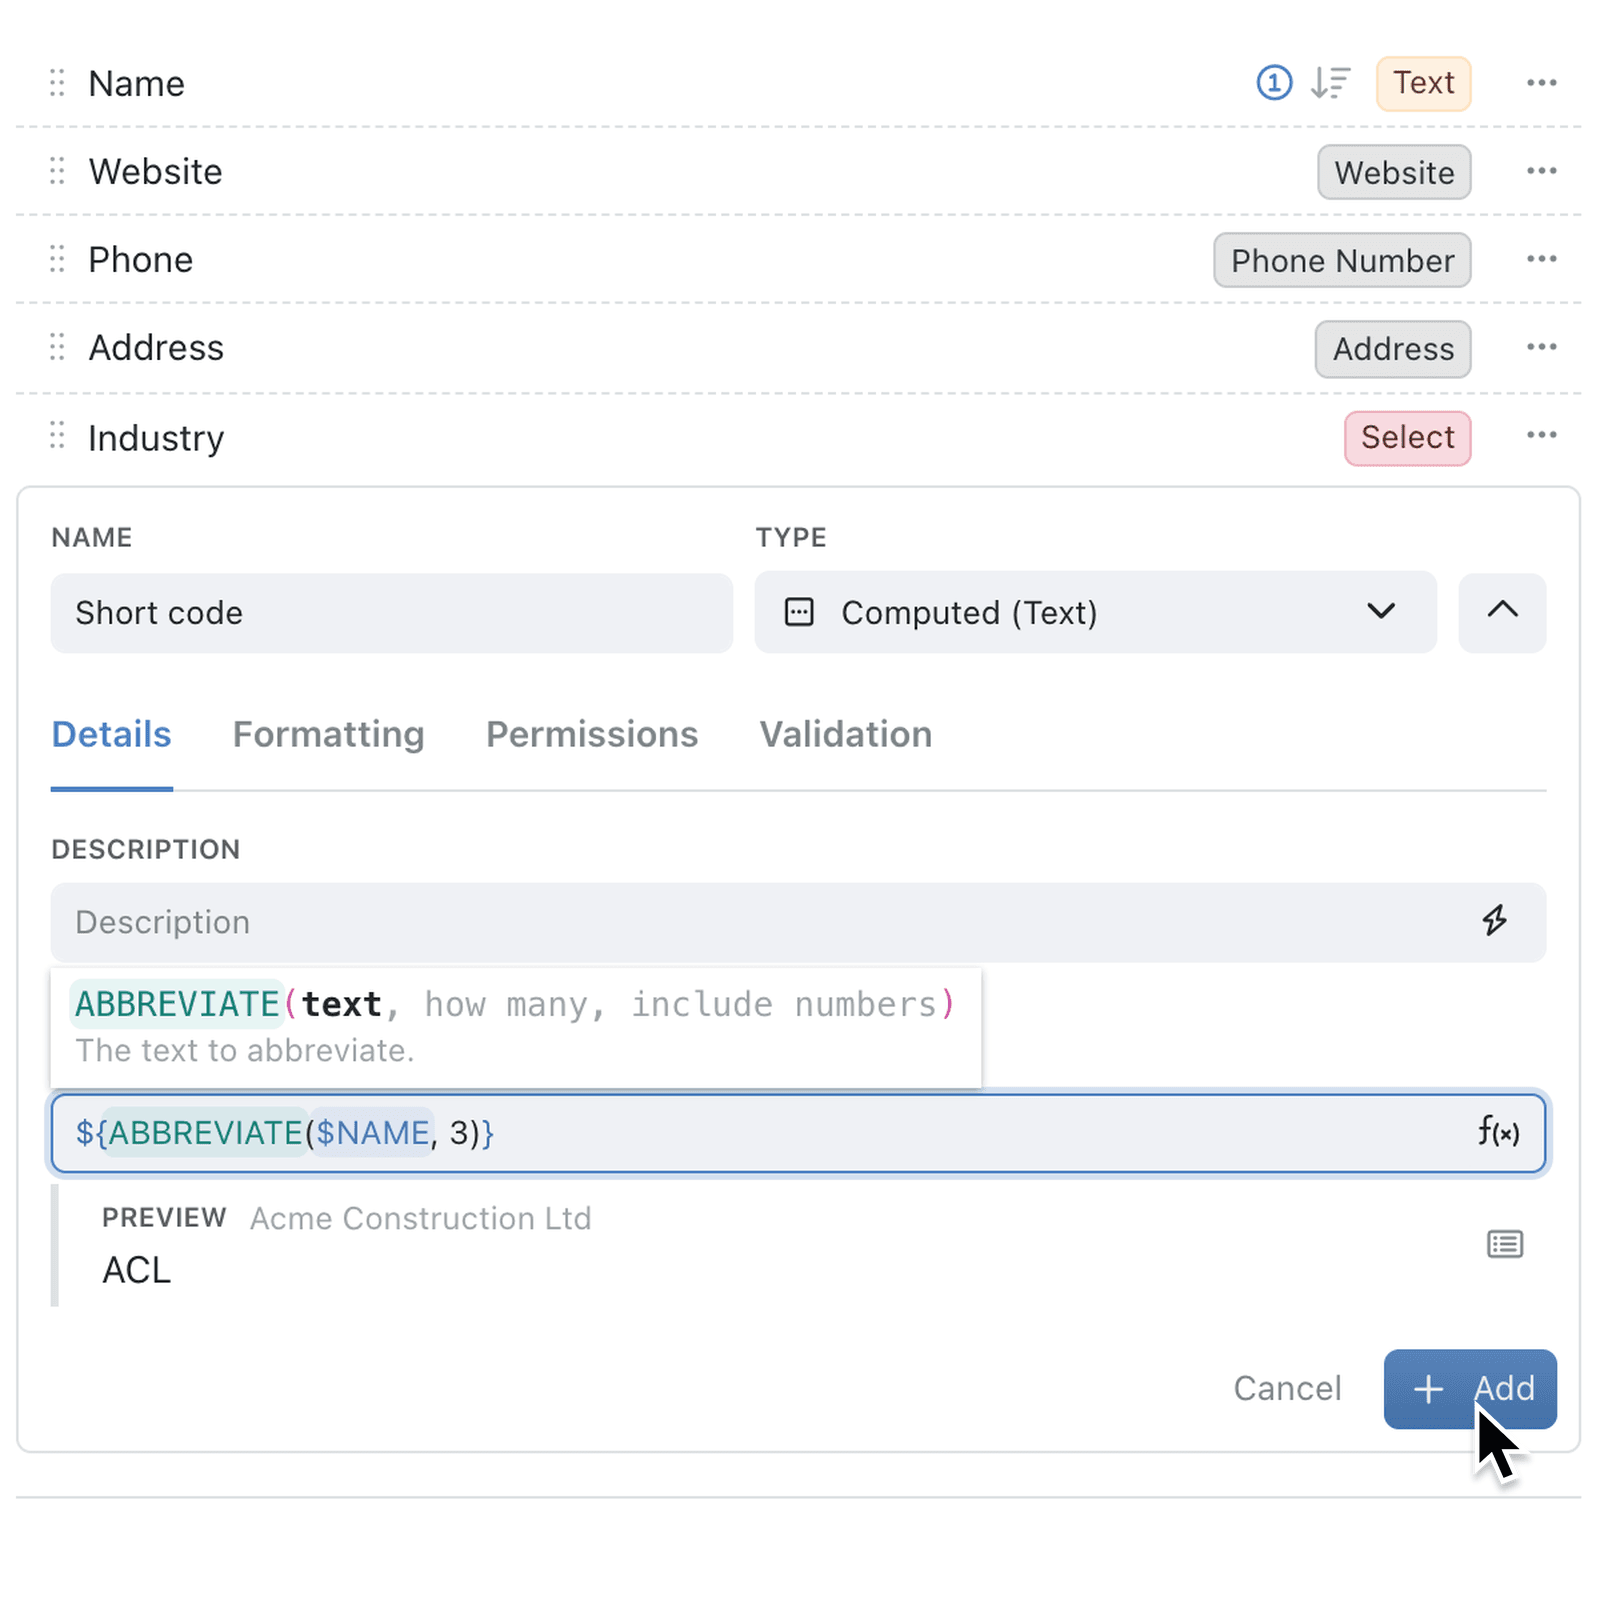Click the Text type badge on Name
The height and width of the screenshot is (1600, 1600).
point(1424,83)
